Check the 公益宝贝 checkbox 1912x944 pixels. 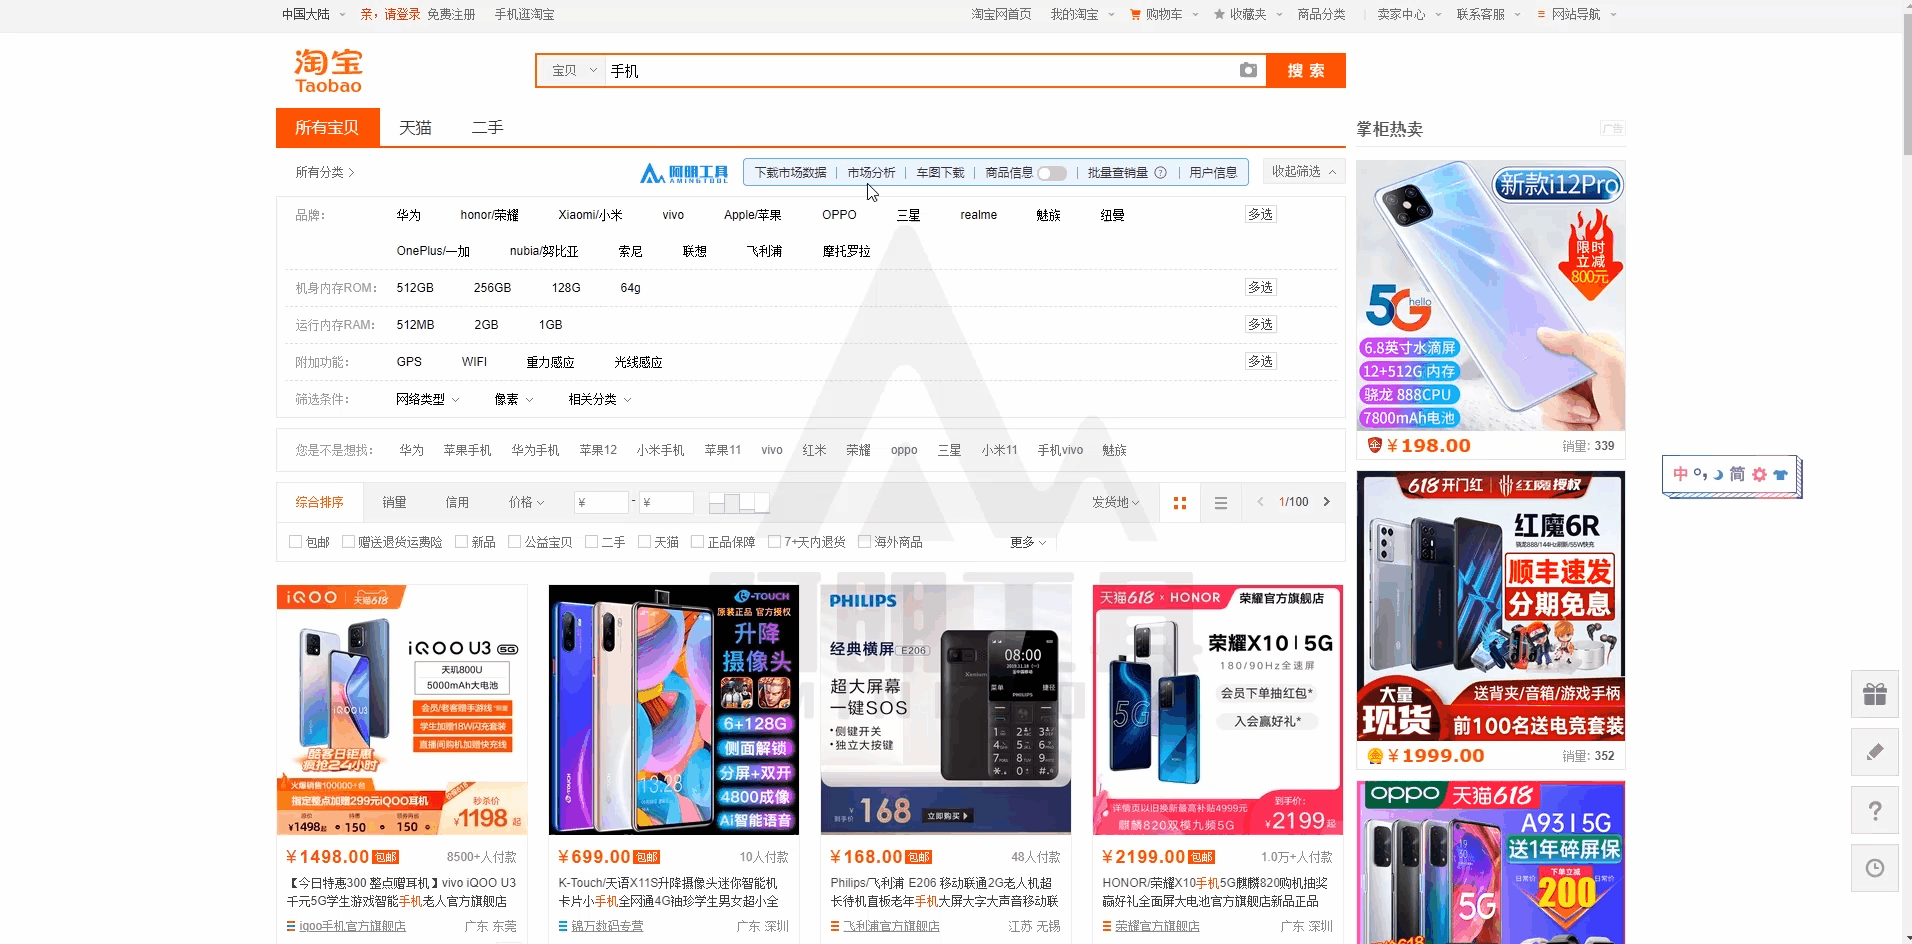(x=514, y=541)
